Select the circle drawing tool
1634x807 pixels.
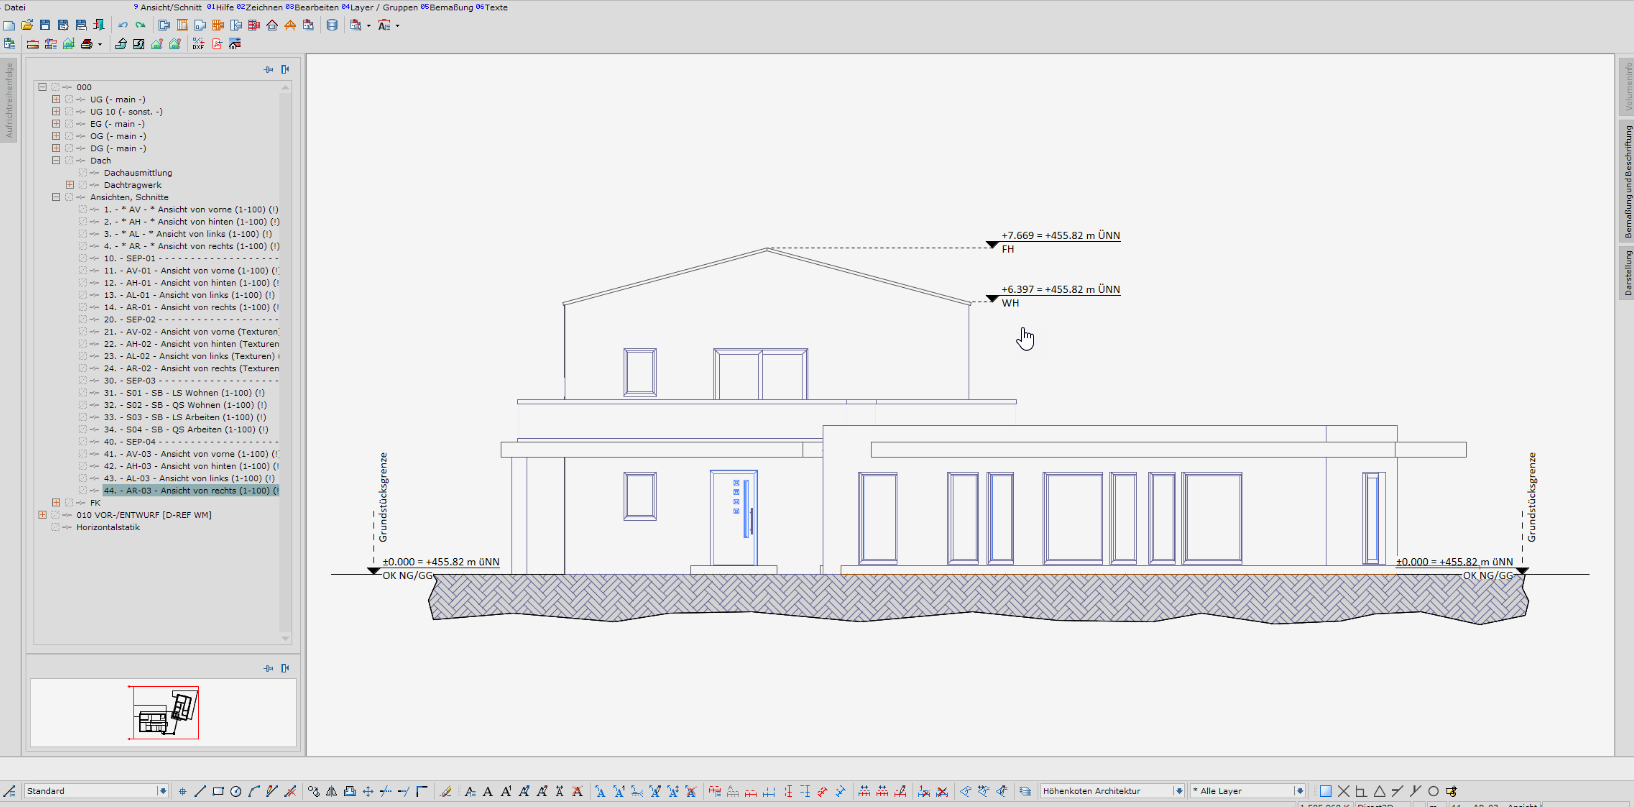[236, 791]
